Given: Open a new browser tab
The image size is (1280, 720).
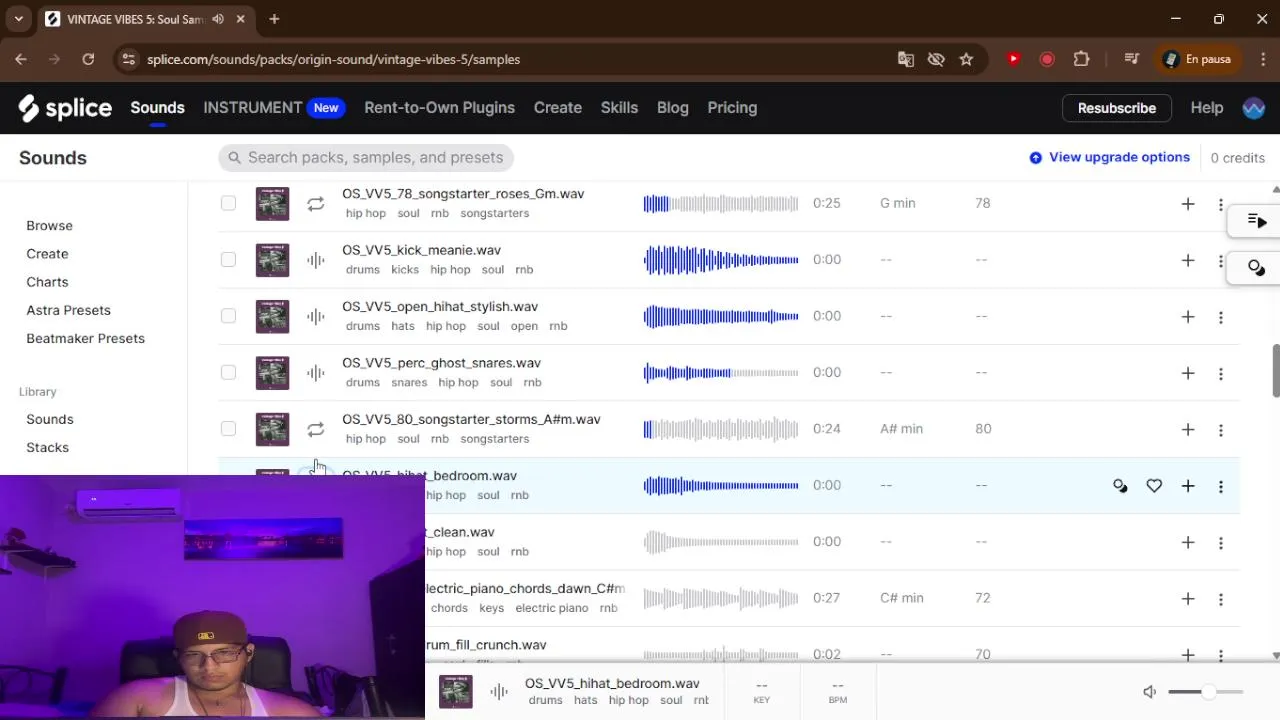Looking at the screenshot, I should pyautogui.click(x=274, y=18).
